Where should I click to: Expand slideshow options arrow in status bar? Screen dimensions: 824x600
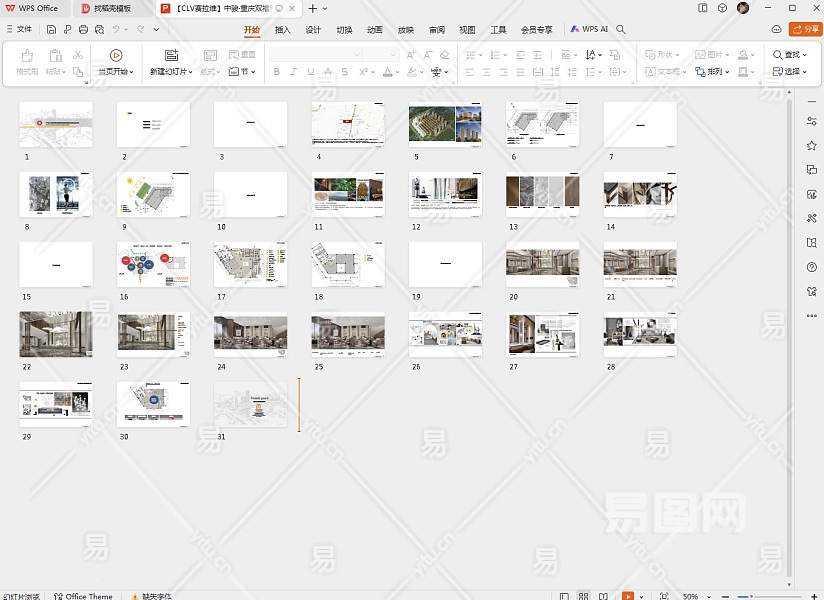(641, 596)
